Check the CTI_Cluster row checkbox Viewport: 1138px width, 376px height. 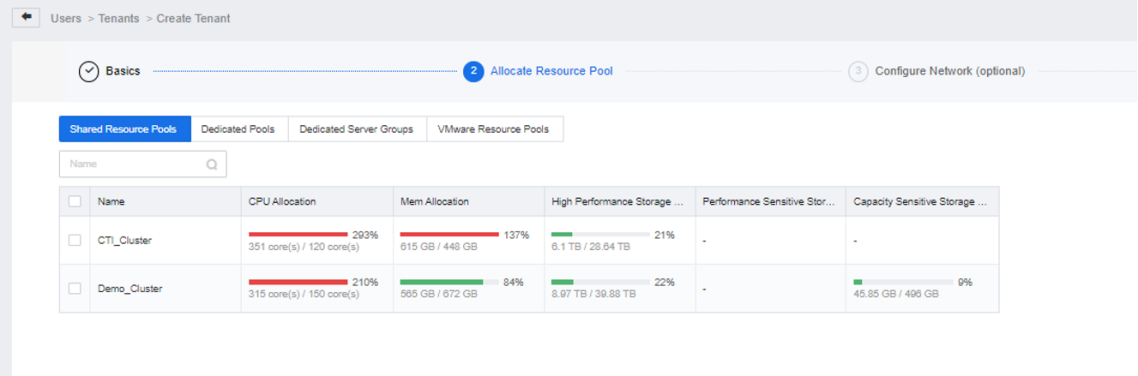[x=75, y=240]
